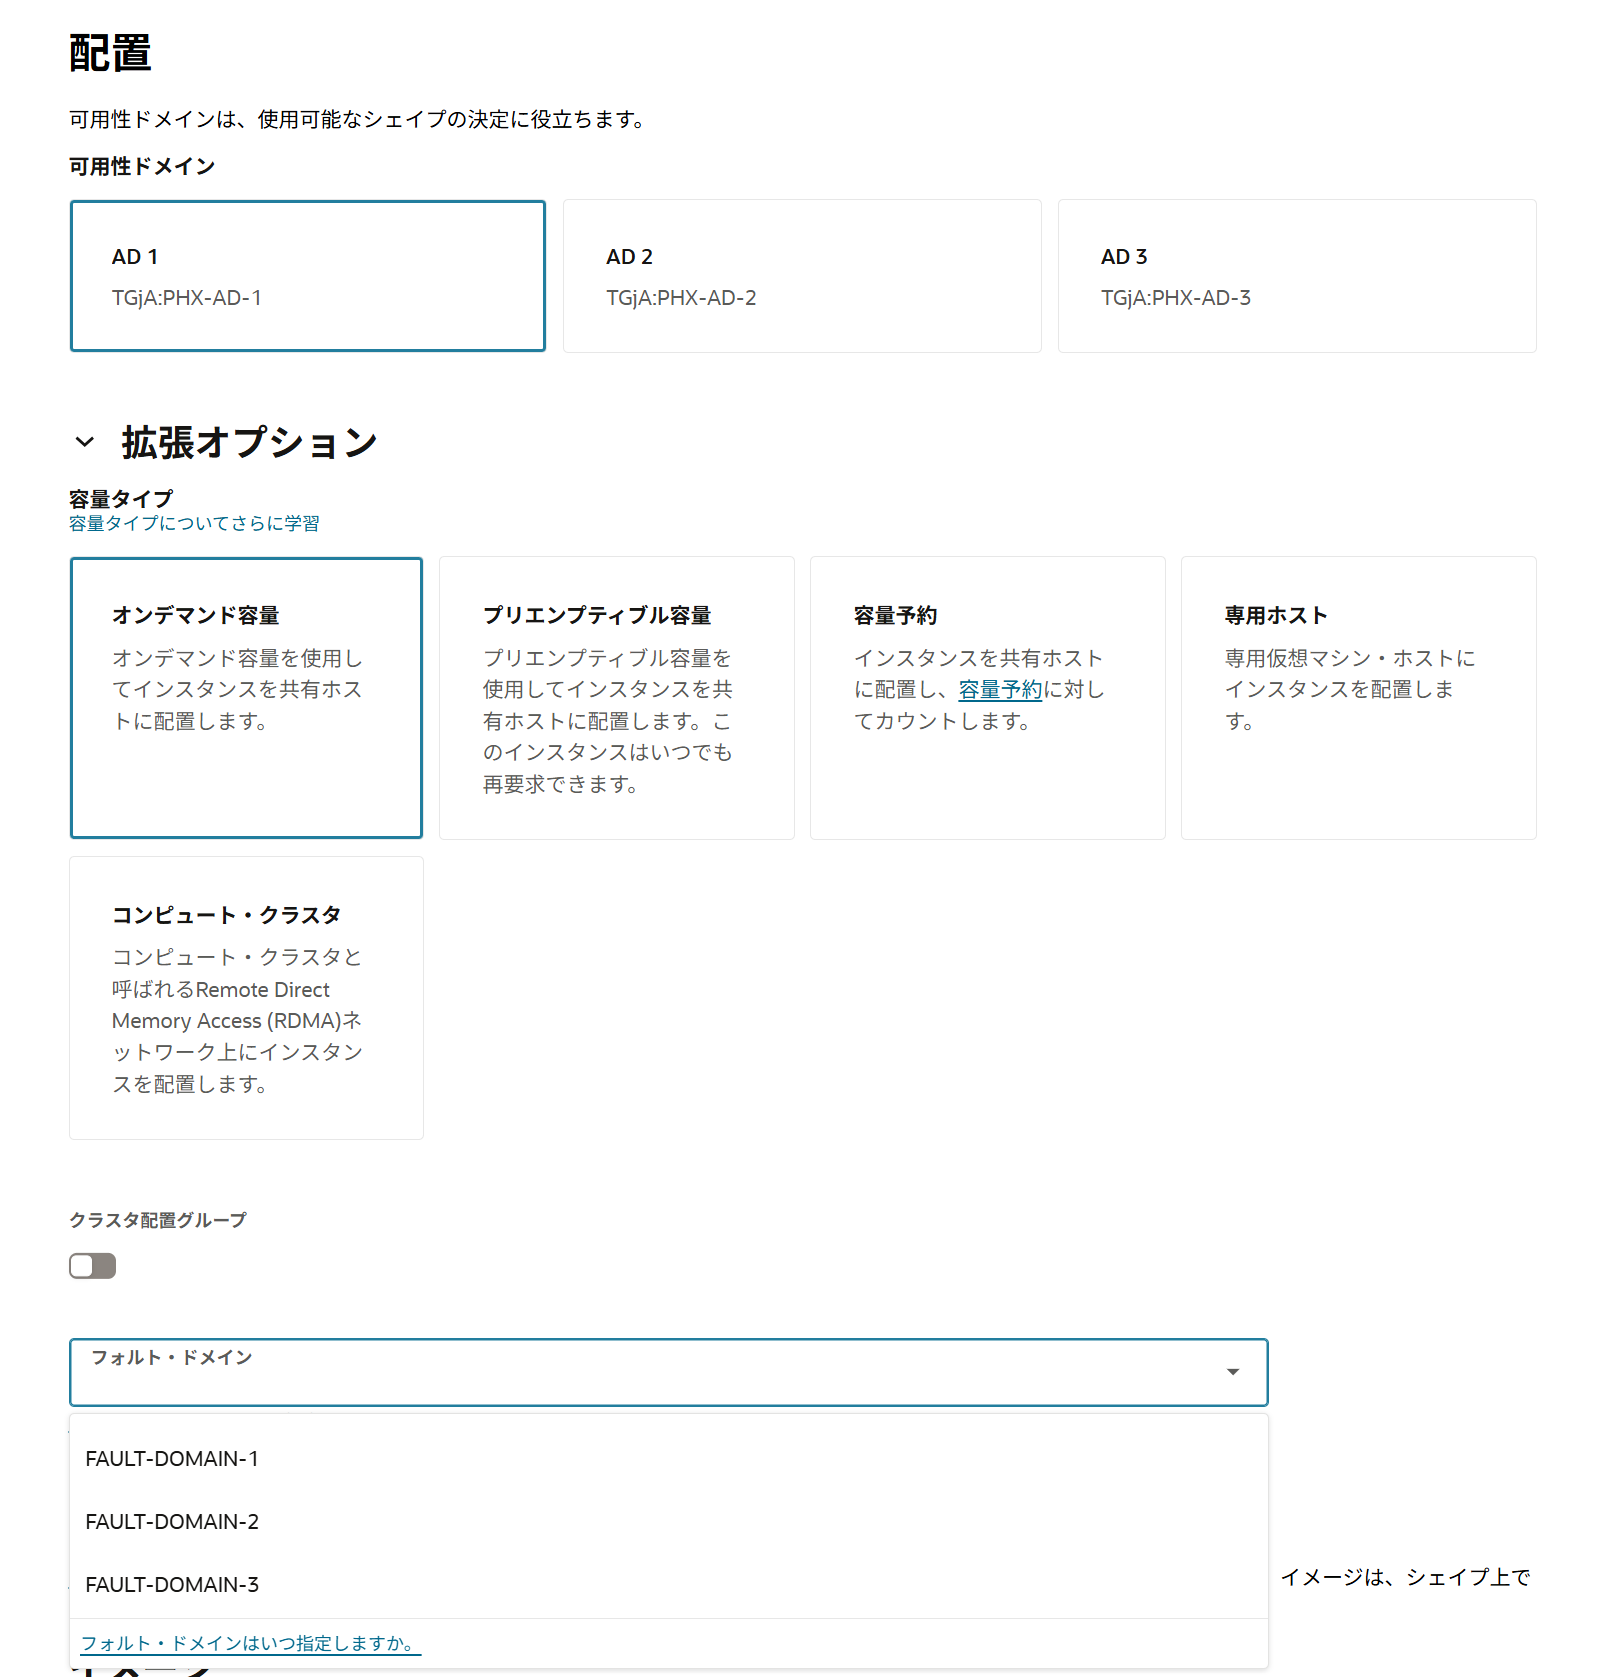Click the フォルト・ドメイン input field
This screenshot has height=1677, width=1600.
coord(600,1371)
